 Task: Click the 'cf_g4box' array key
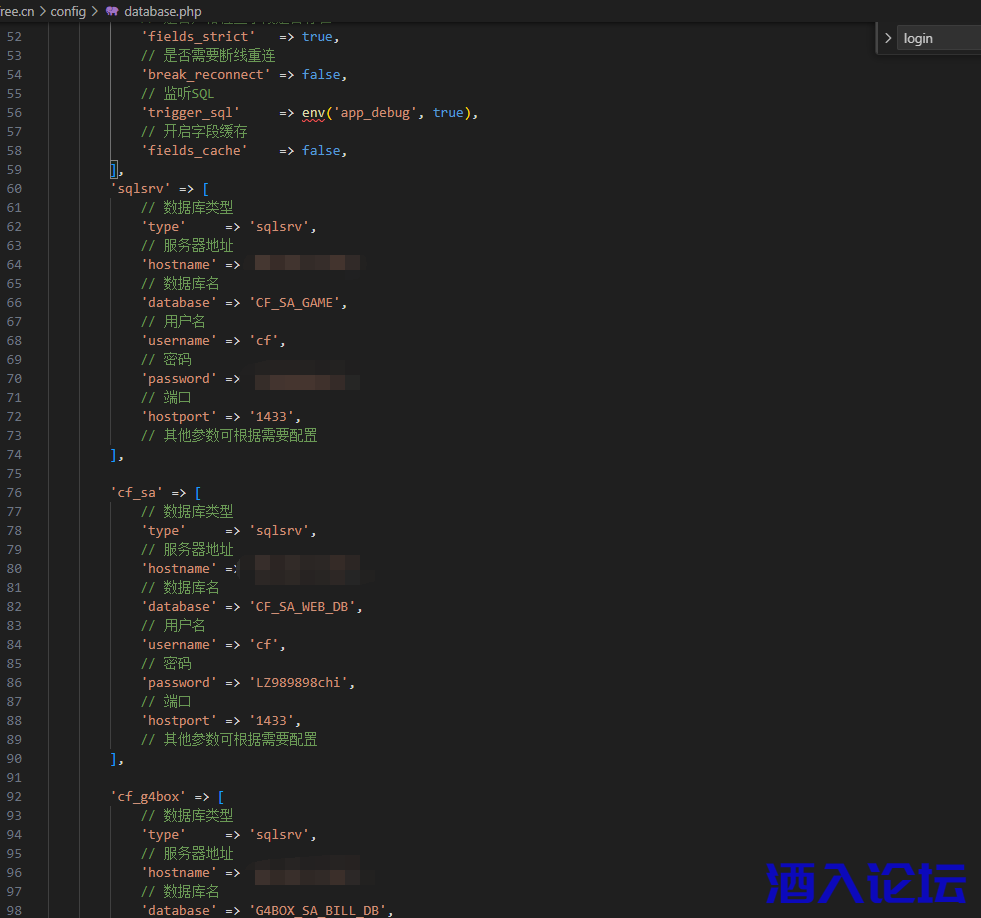point(148,796)
